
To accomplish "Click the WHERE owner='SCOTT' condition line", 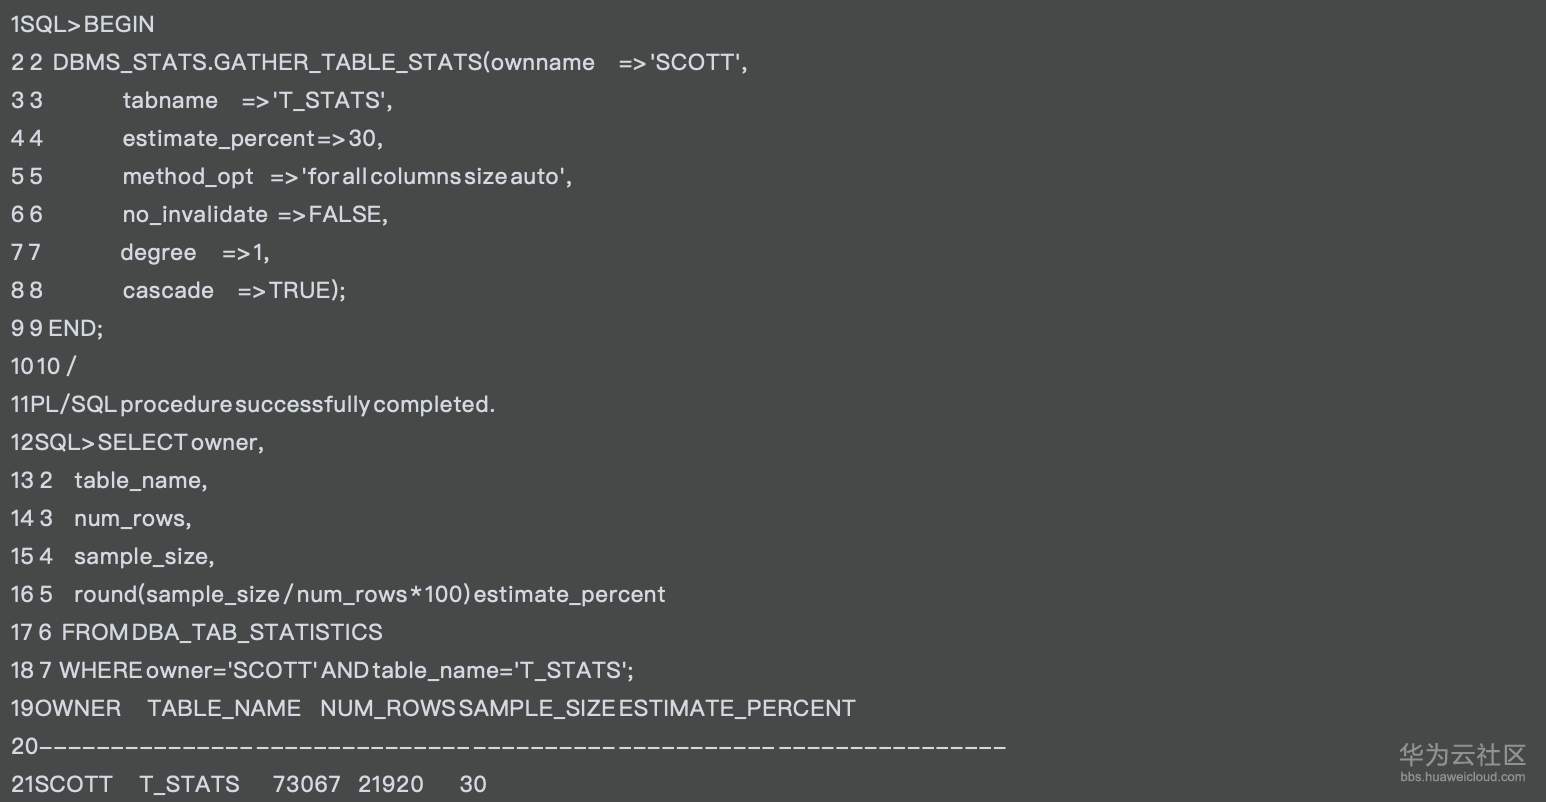I will (346, 670).
